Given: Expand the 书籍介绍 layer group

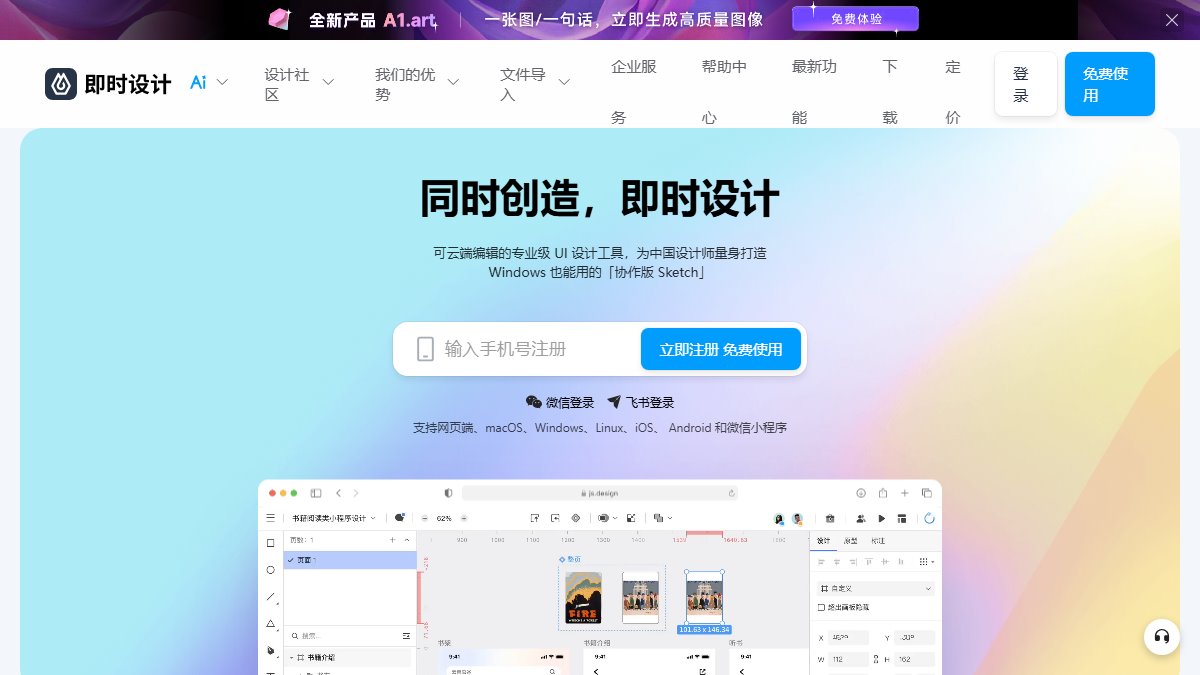Looking at the screenshot, I should click(292, 658).
